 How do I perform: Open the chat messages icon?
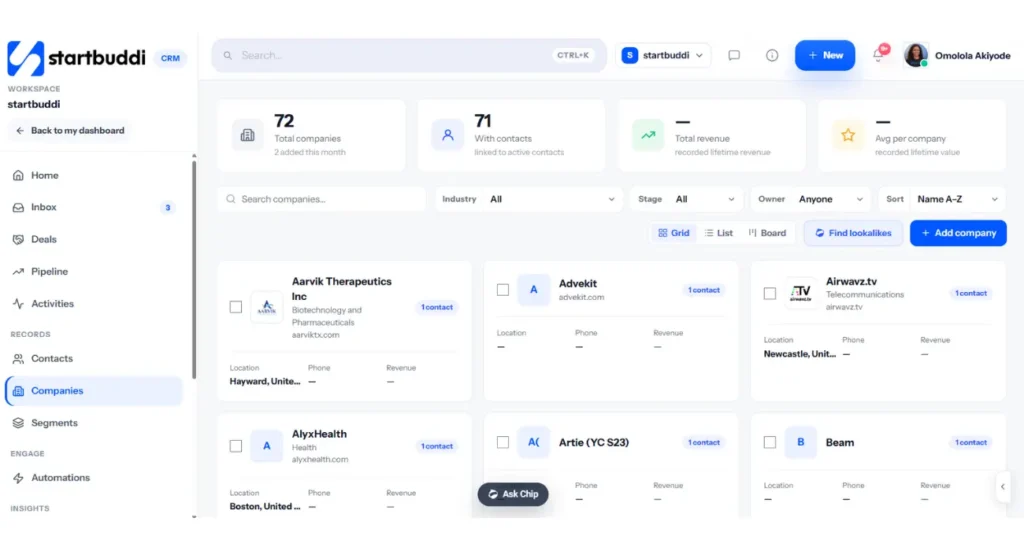click(734, 55)
